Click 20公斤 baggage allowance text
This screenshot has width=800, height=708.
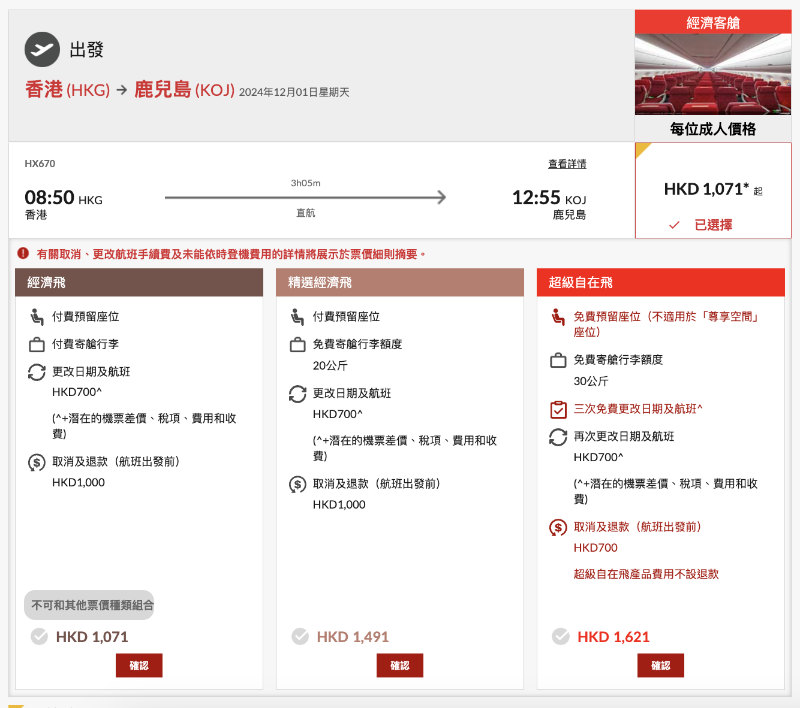[330, 366]
